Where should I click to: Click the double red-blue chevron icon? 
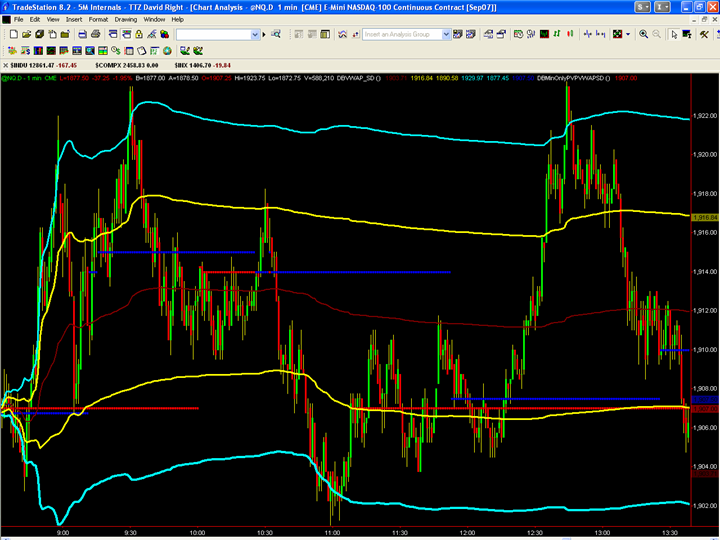[x=343, y=34]
